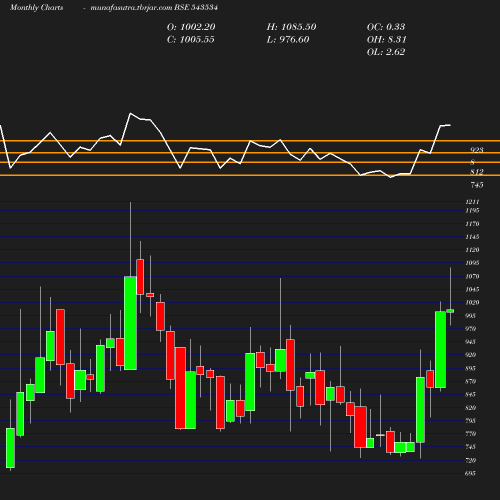
Task: Click the 970 price axis label
Action: pos(470,329)
